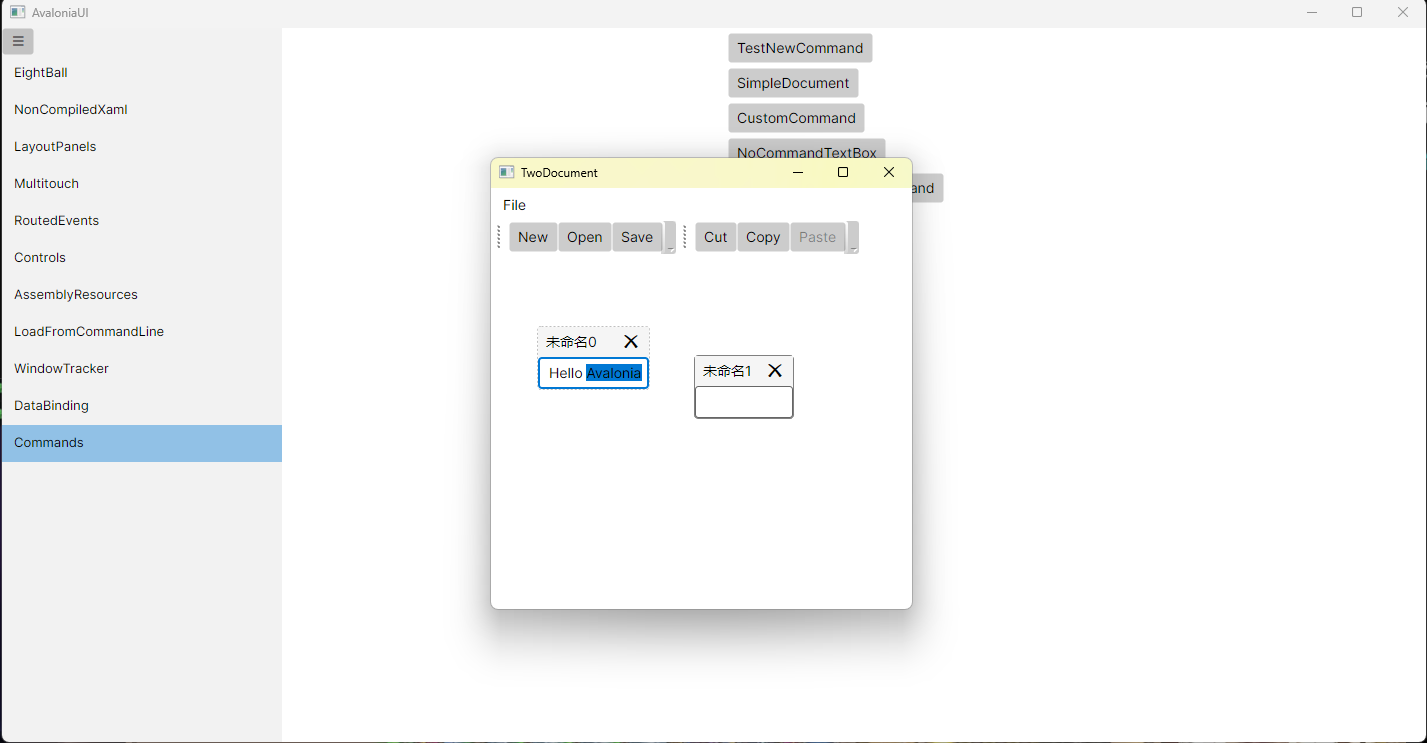Select NonCompiledXaml in the sidebar
The width and height of the screenshot is (1427, 743).
point(142,110)
